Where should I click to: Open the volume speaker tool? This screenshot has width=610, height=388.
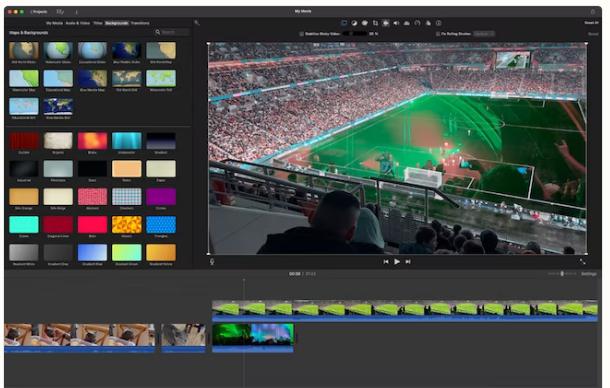tap(396, 23)
